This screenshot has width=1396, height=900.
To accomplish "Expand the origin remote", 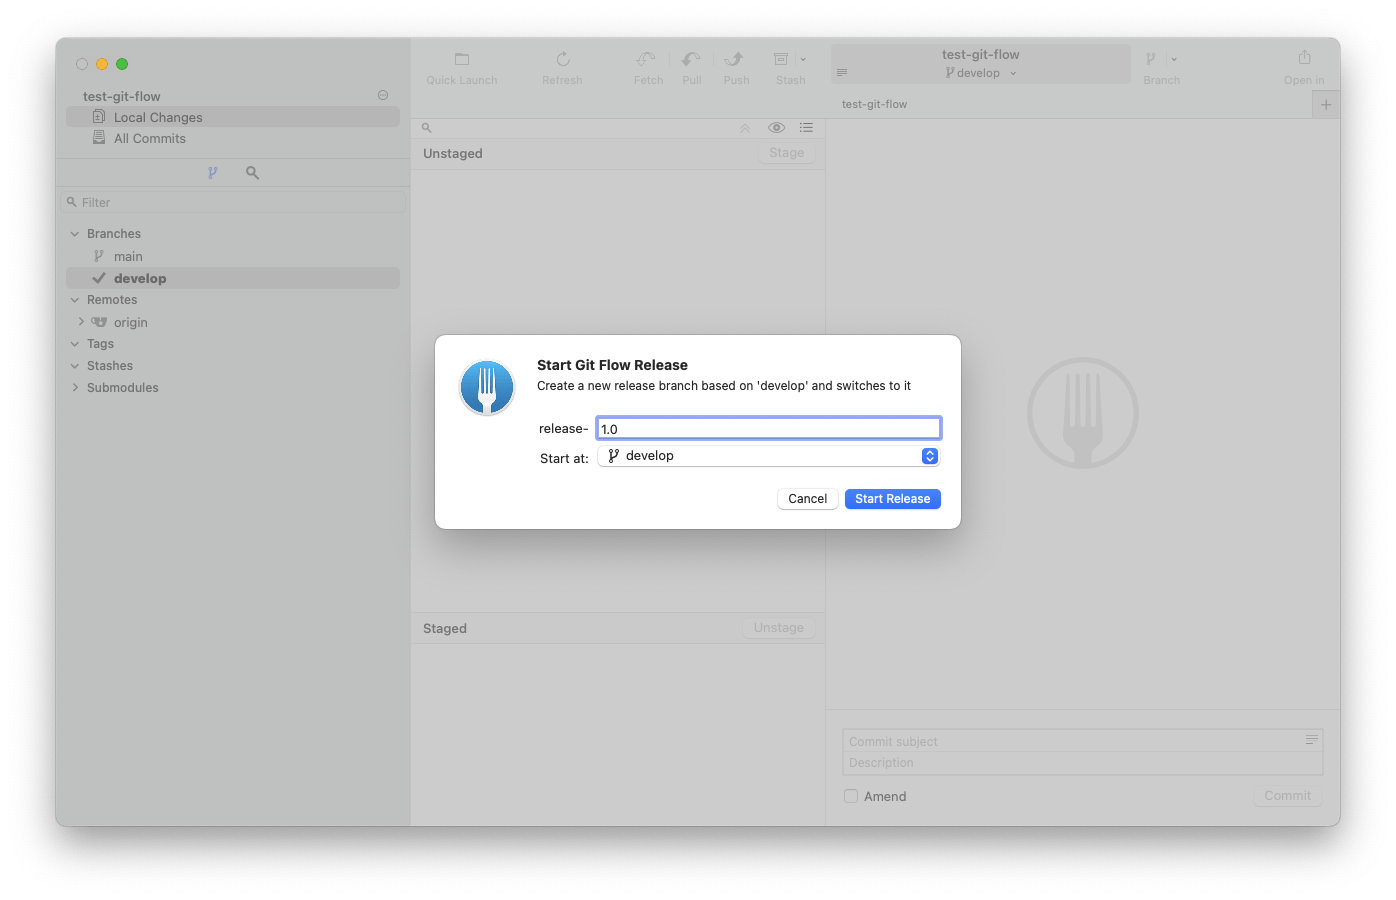I will click(x=81, y=322).
